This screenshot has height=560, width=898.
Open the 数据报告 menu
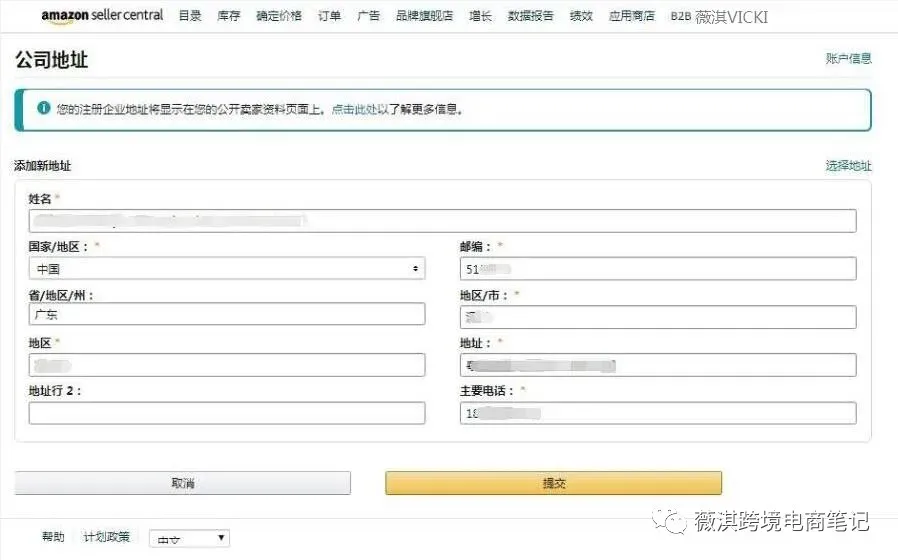(x=531, y=16)
